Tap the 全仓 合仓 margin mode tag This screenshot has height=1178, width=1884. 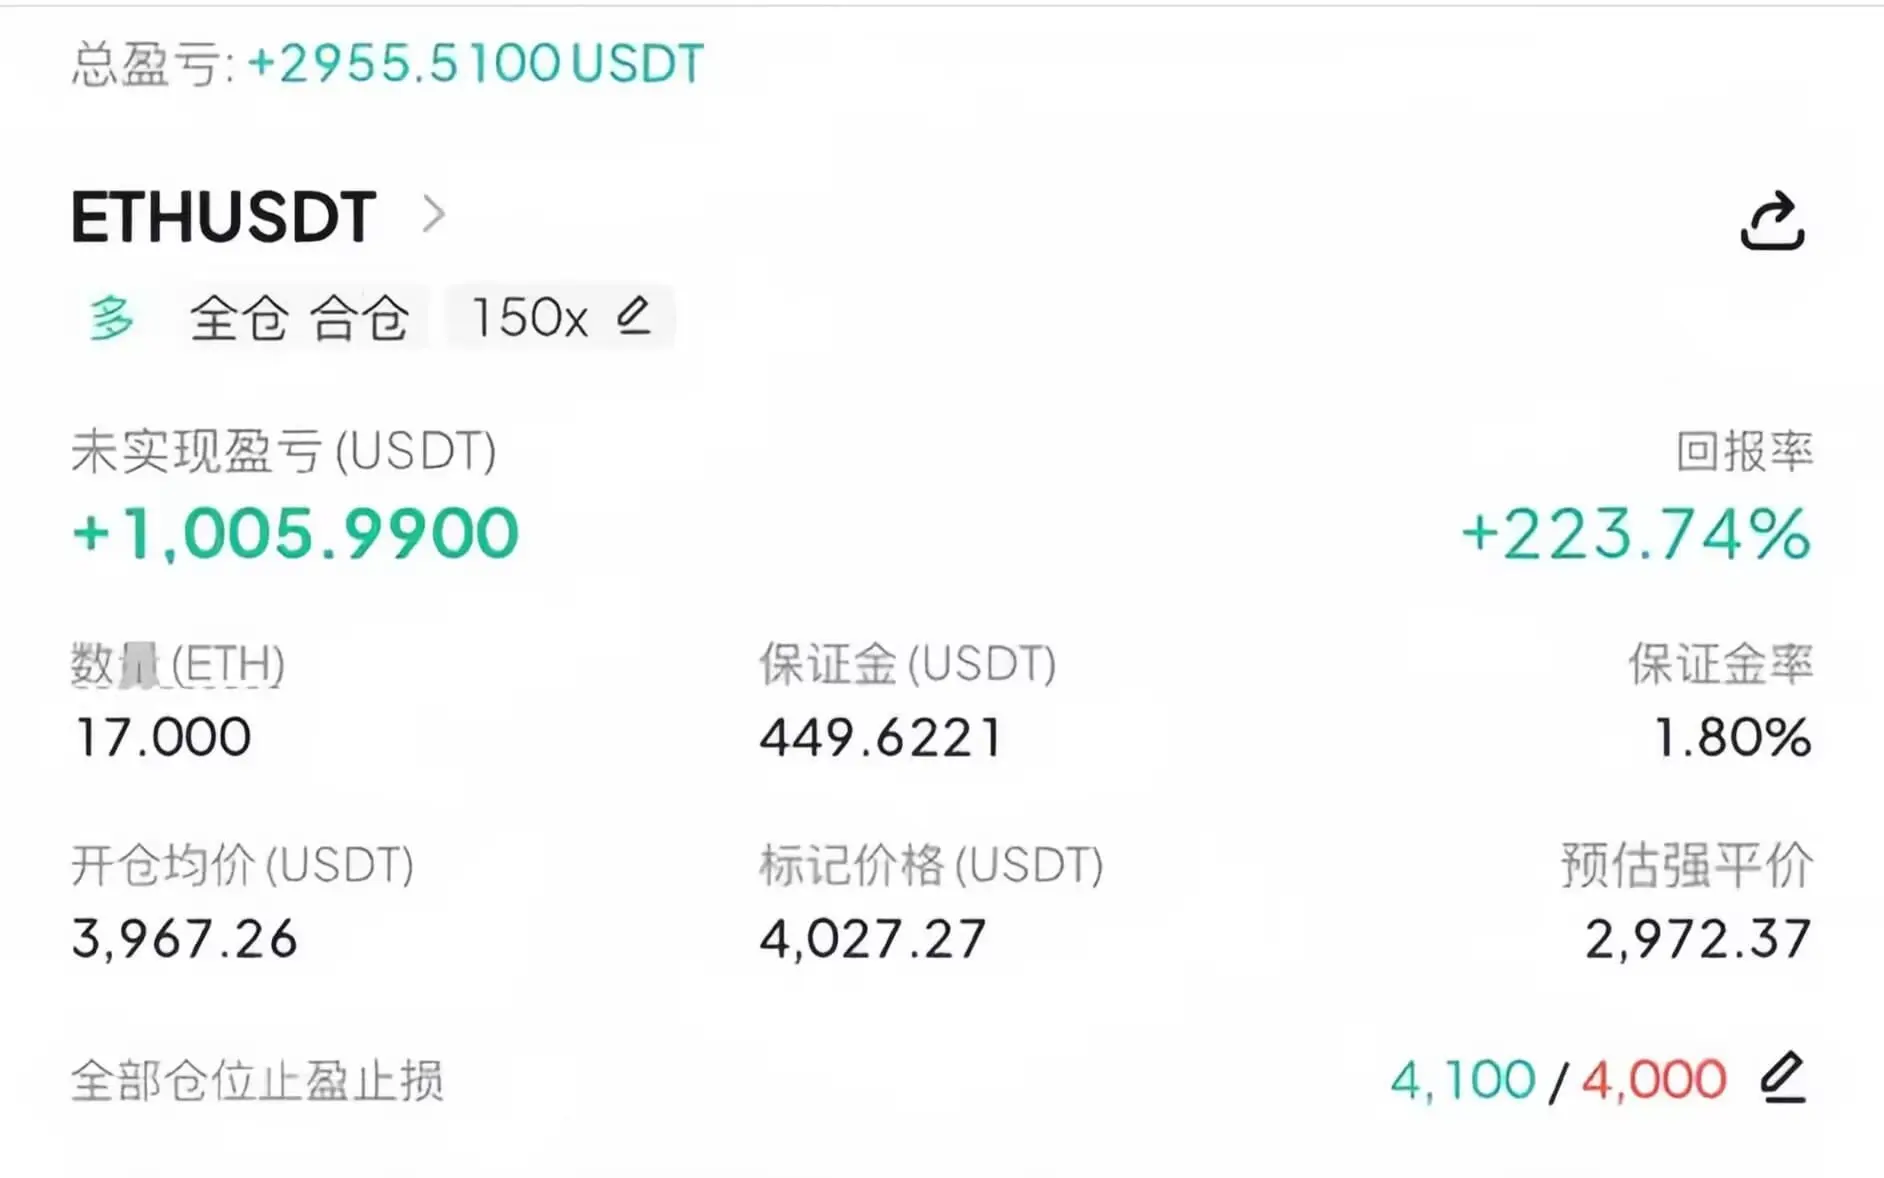click(x=299, y=319)
